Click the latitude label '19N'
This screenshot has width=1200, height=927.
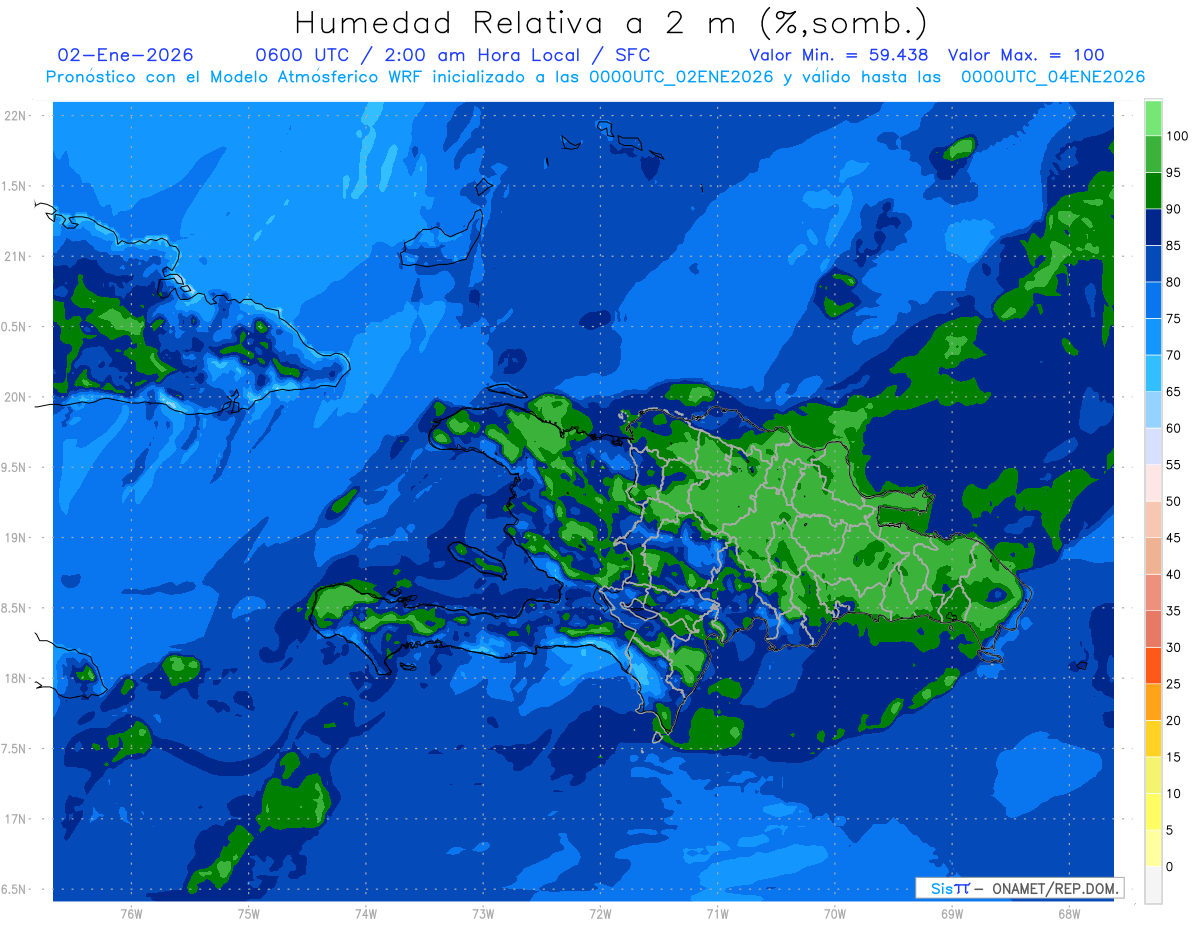[14, 538]
